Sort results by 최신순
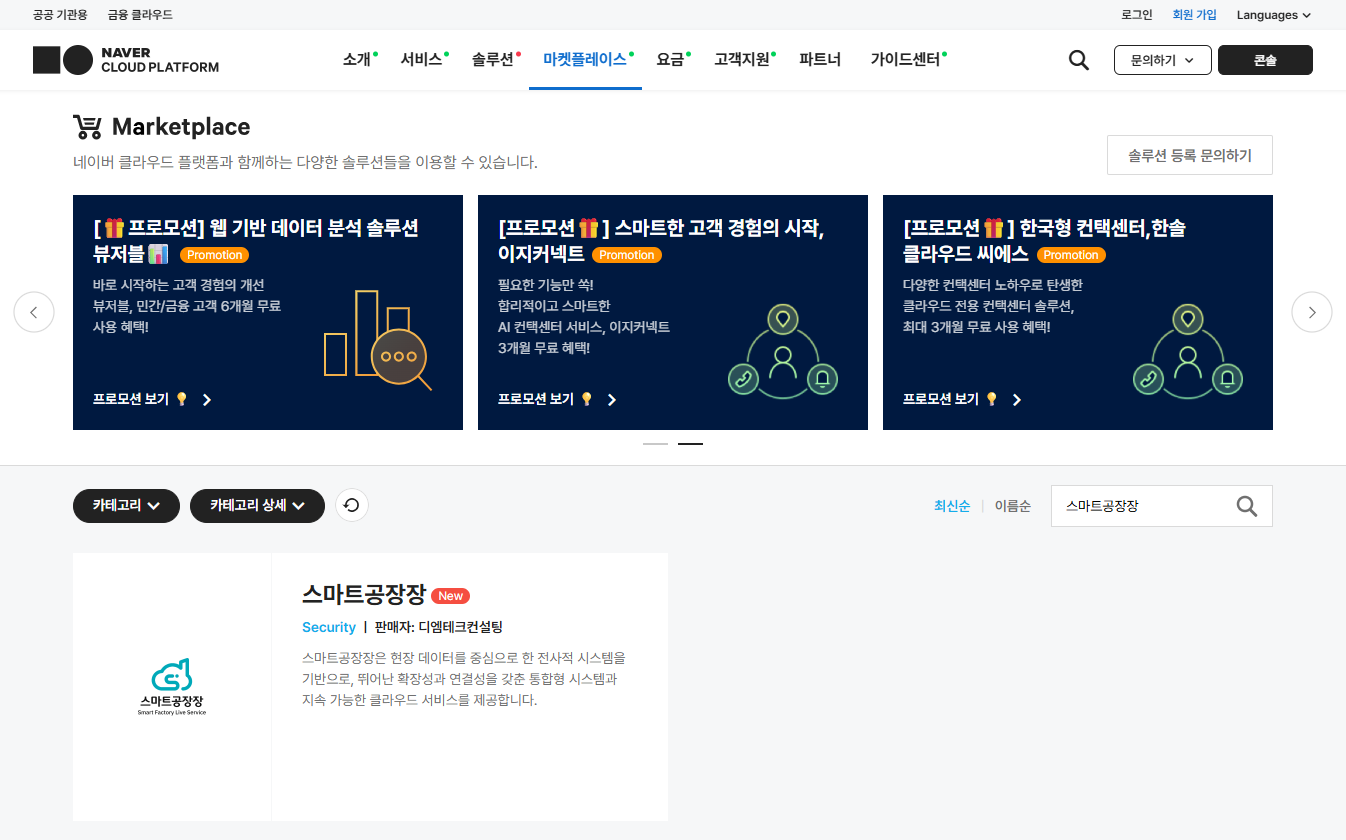The height and width of the screenshot is (840, 1346). pos(952,506)
